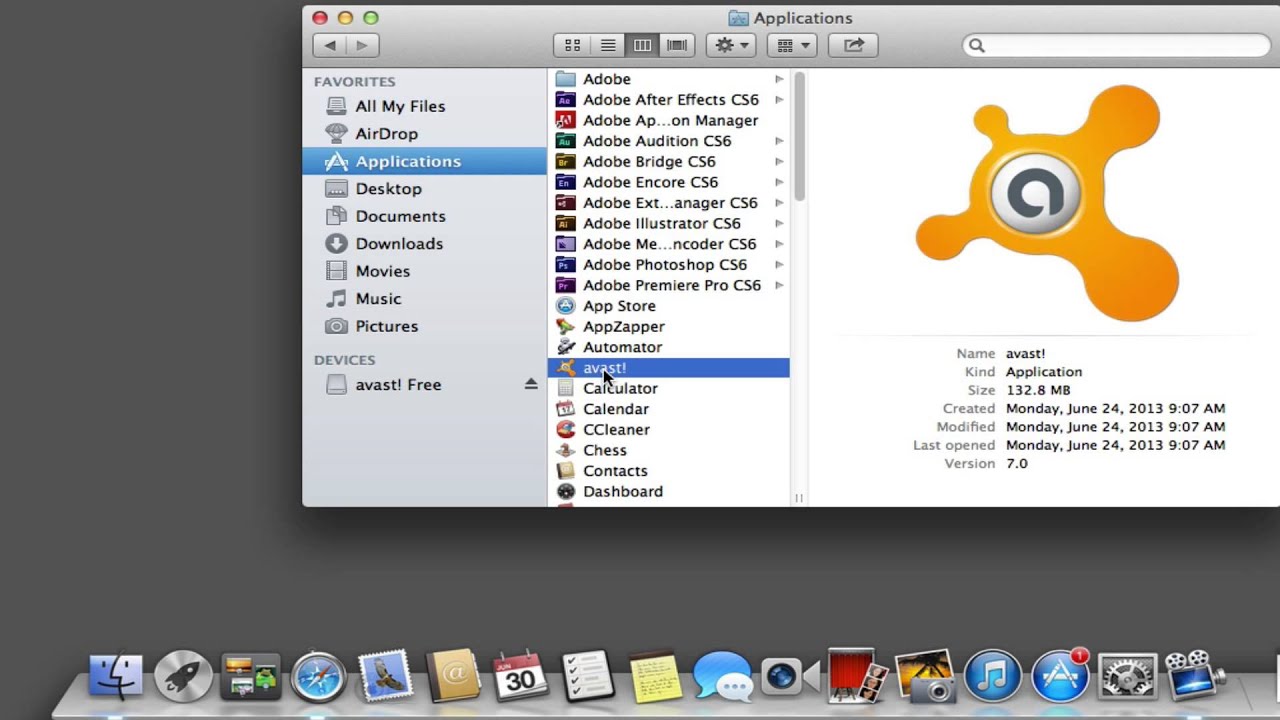The image size is (1280, 720).
Task: Go forward using the toolbar forward arrow
Action: click(362, 45)
